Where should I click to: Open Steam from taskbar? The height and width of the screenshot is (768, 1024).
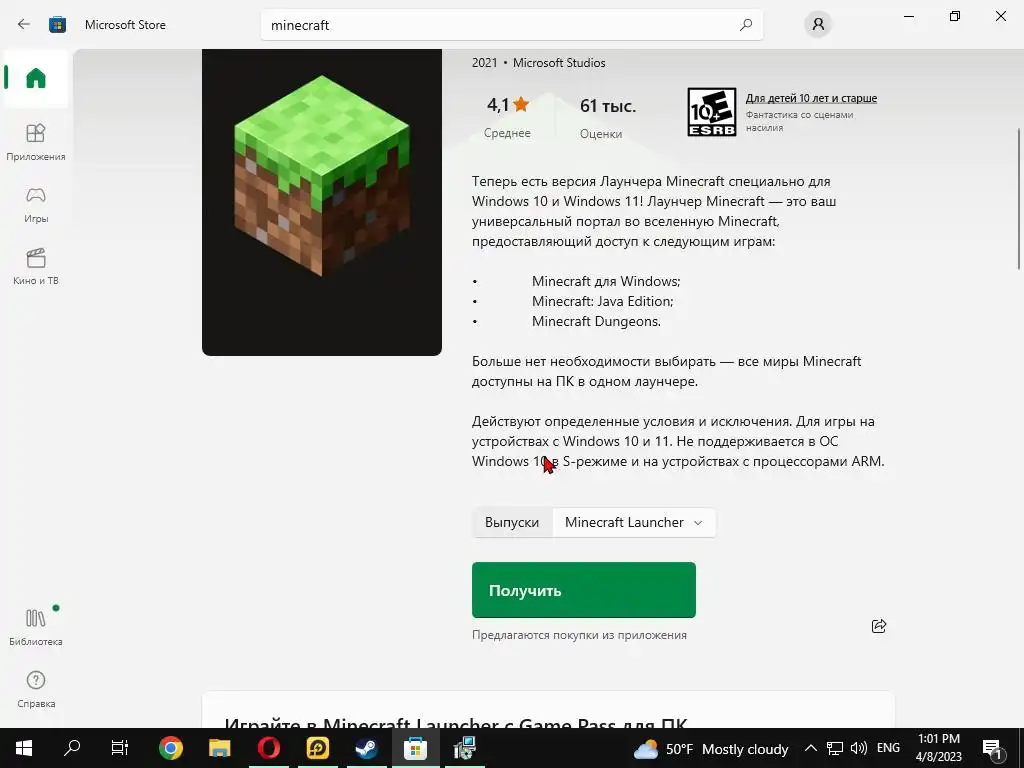tap(366, 748)
